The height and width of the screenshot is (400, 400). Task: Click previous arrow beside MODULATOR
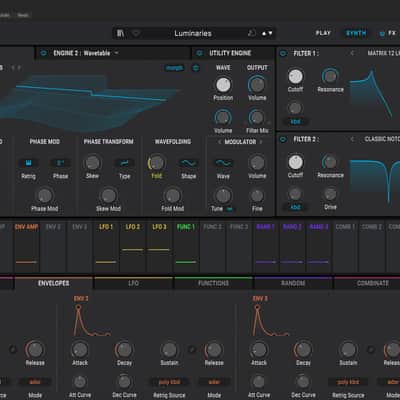219,142
